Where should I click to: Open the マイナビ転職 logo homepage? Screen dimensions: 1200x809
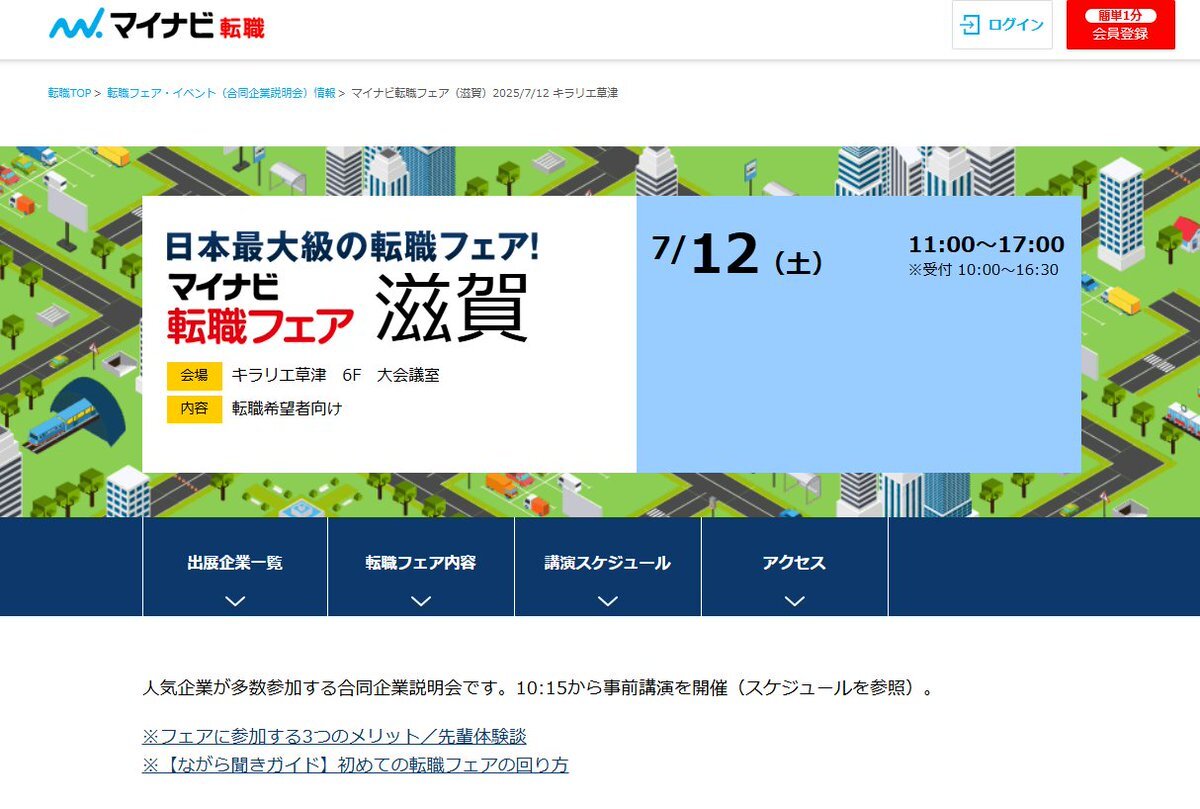[x=157, y=24]
